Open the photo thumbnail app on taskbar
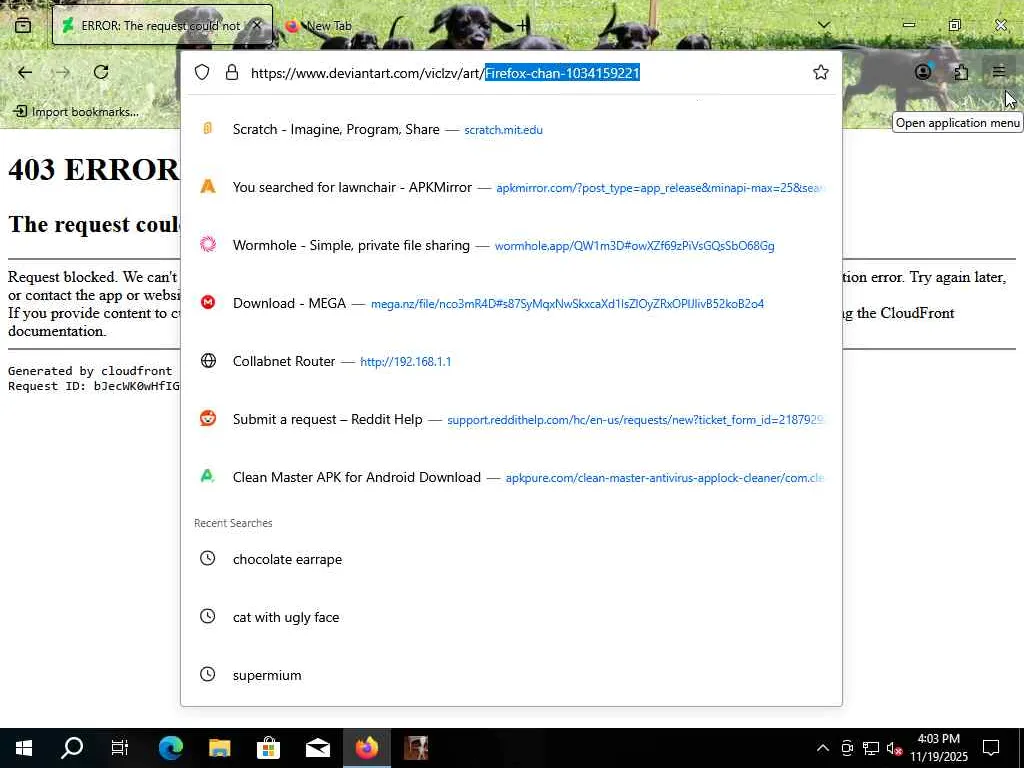Viewport: 1024px width, 768px height. [415, 748]
